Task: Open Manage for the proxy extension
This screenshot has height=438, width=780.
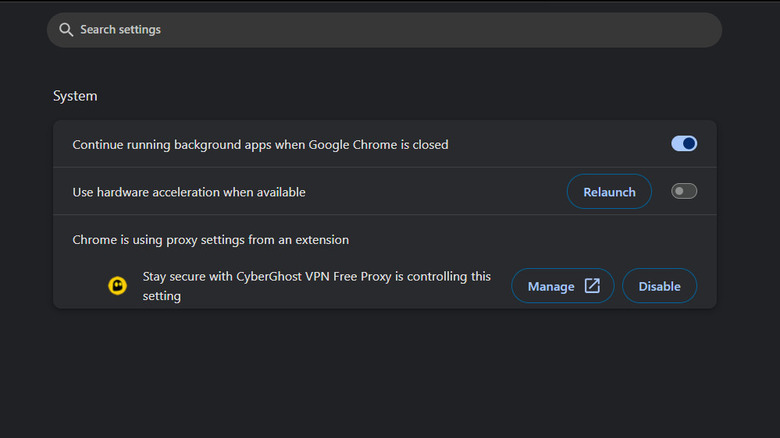Action: point(563,286)
